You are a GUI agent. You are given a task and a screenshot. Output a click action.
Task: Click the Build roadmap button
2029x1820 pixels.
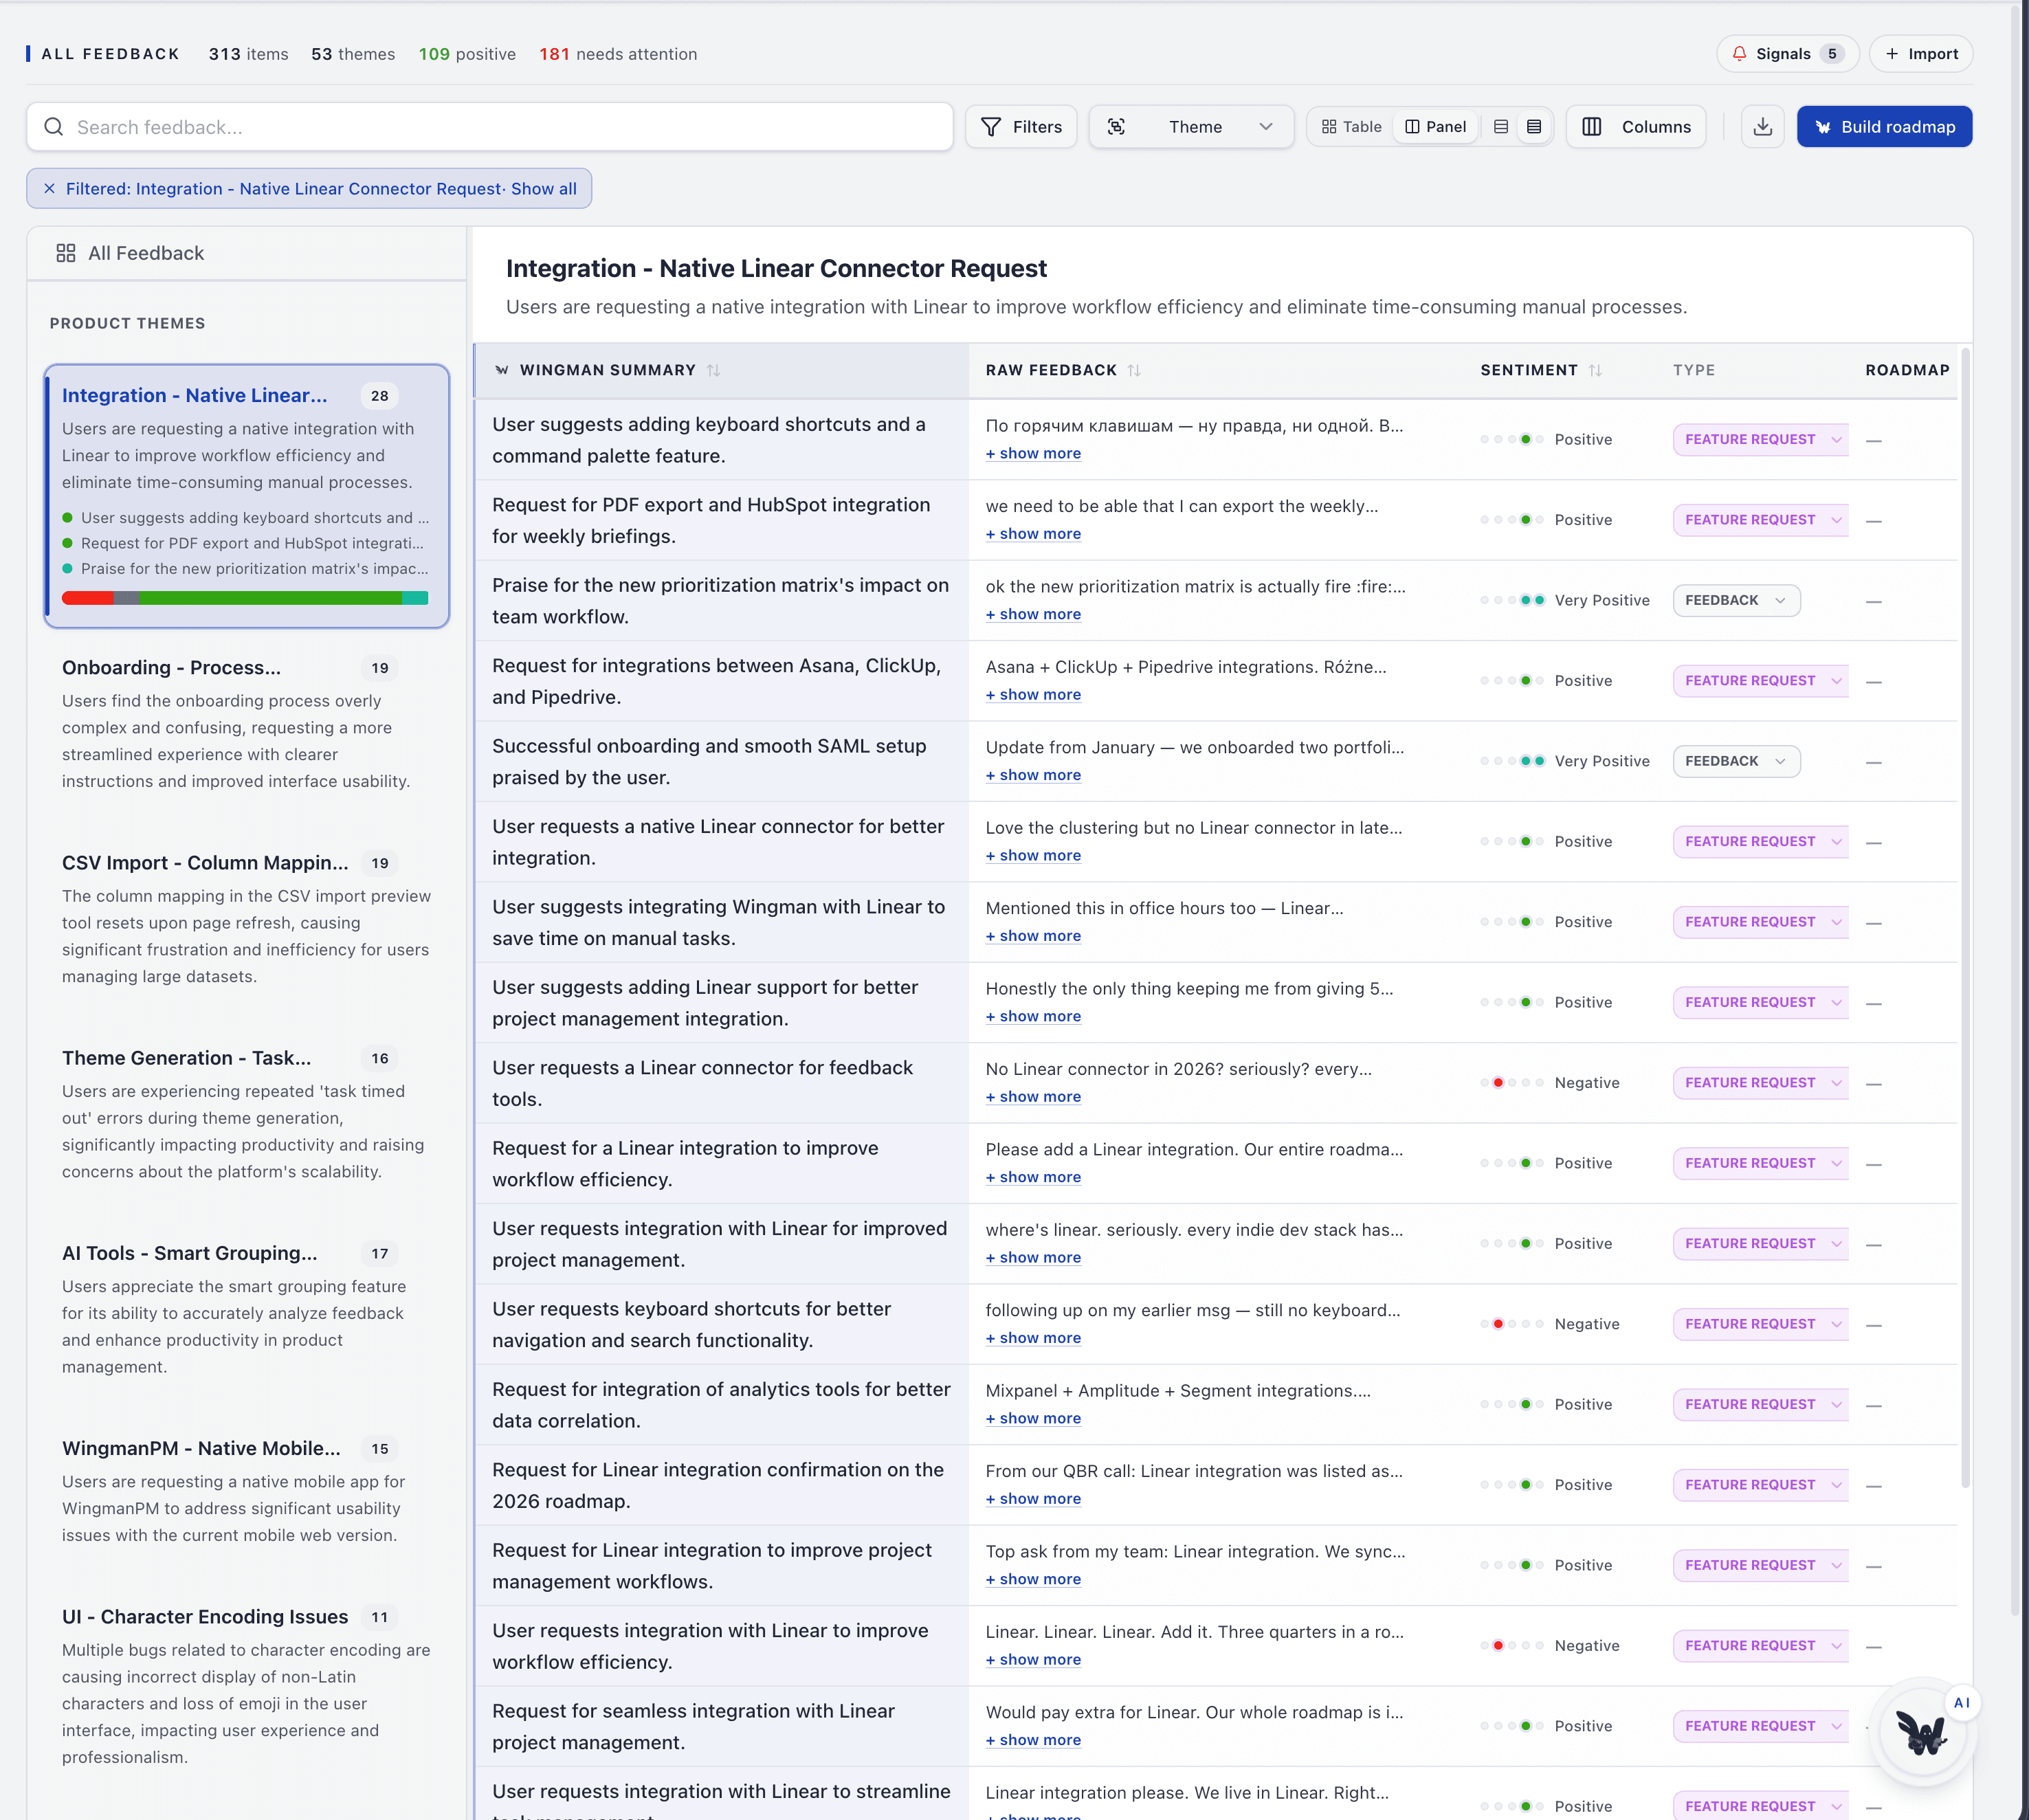[1884, 127]
